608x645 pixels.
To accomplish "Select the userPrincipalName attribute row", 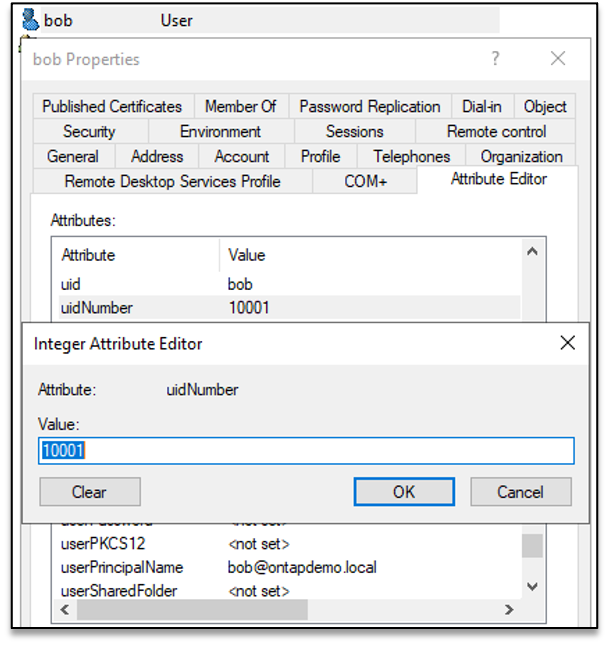I will [290, 568].
